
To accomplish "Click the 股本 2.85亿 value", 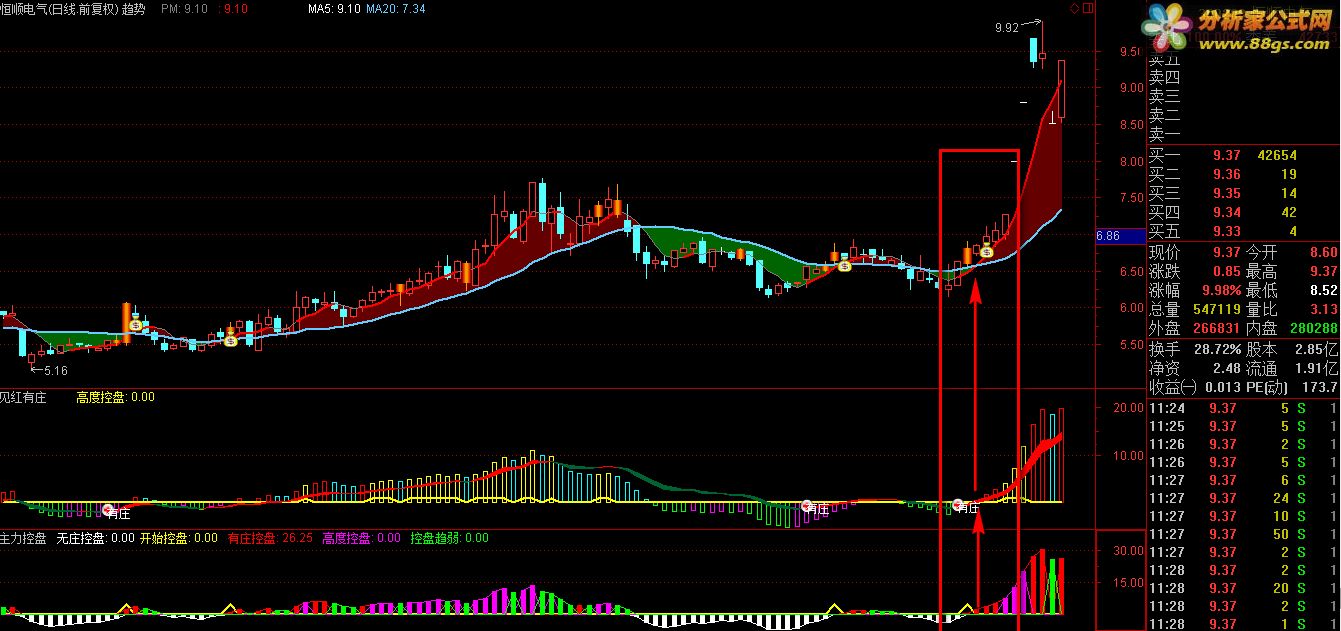I will [x=1318, y=350].
